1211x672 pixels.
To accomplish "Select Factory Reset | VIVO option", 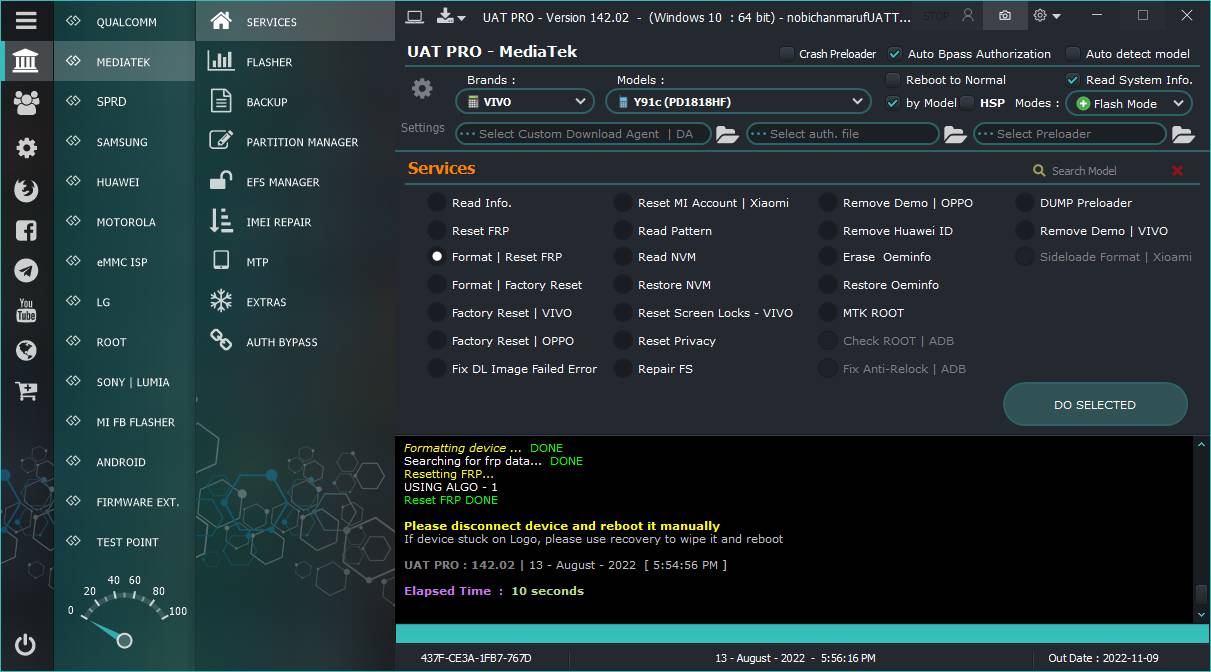I will tap(437, 313).
